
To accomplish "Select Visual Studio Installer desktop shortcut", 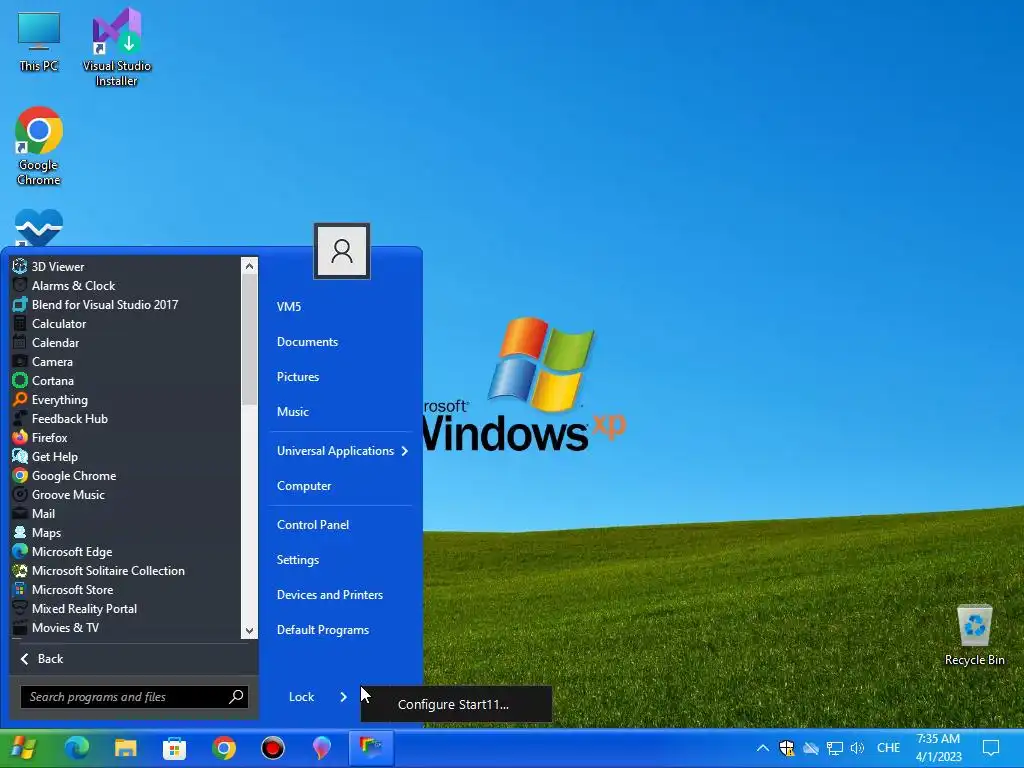I will pyautogui.click(x=117, y=48).
